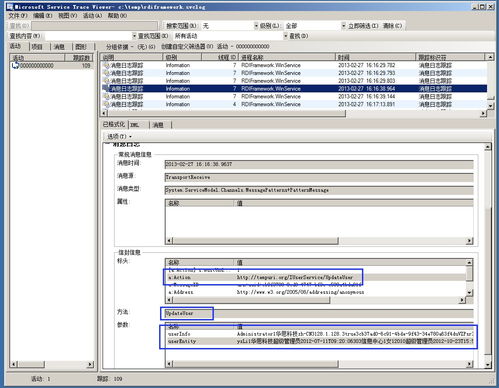This screenshot has width=499, height=388.
Task: Click up arrow of 标头 table scrollbar
Action: coord(469,262)
